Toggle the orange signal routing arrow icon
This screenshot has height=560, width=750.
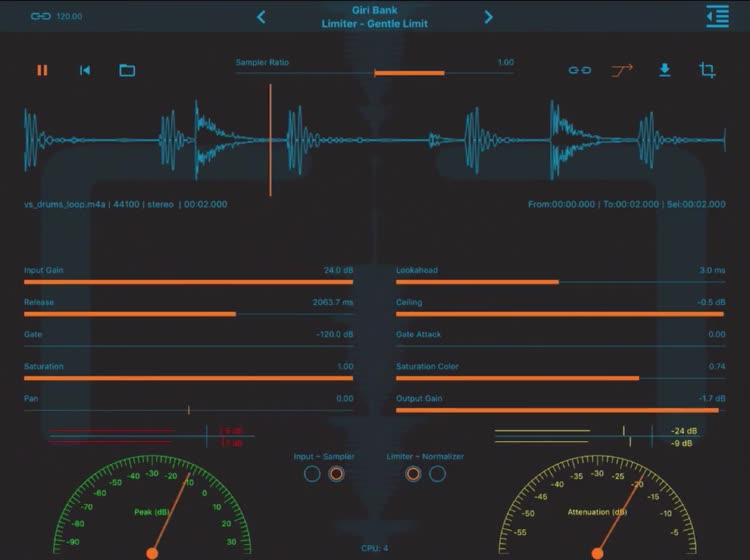622,70
